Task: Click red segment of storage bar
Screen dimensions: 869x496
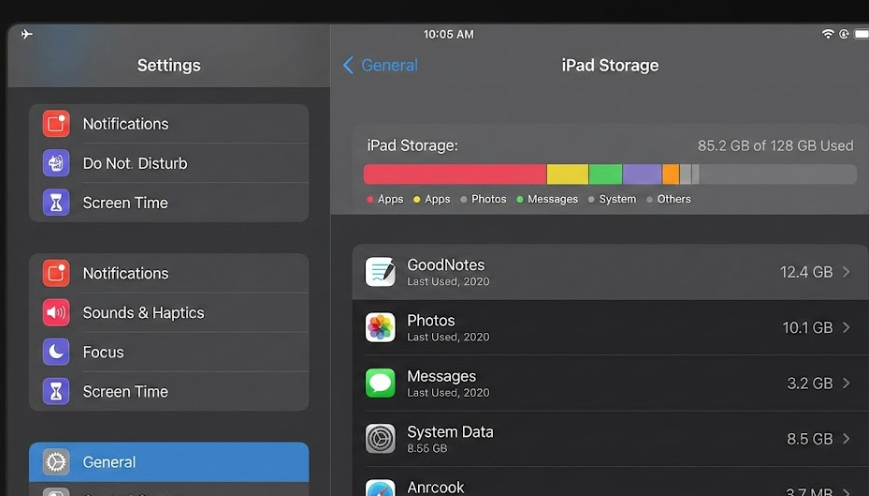Action: [x=455, y=174]
